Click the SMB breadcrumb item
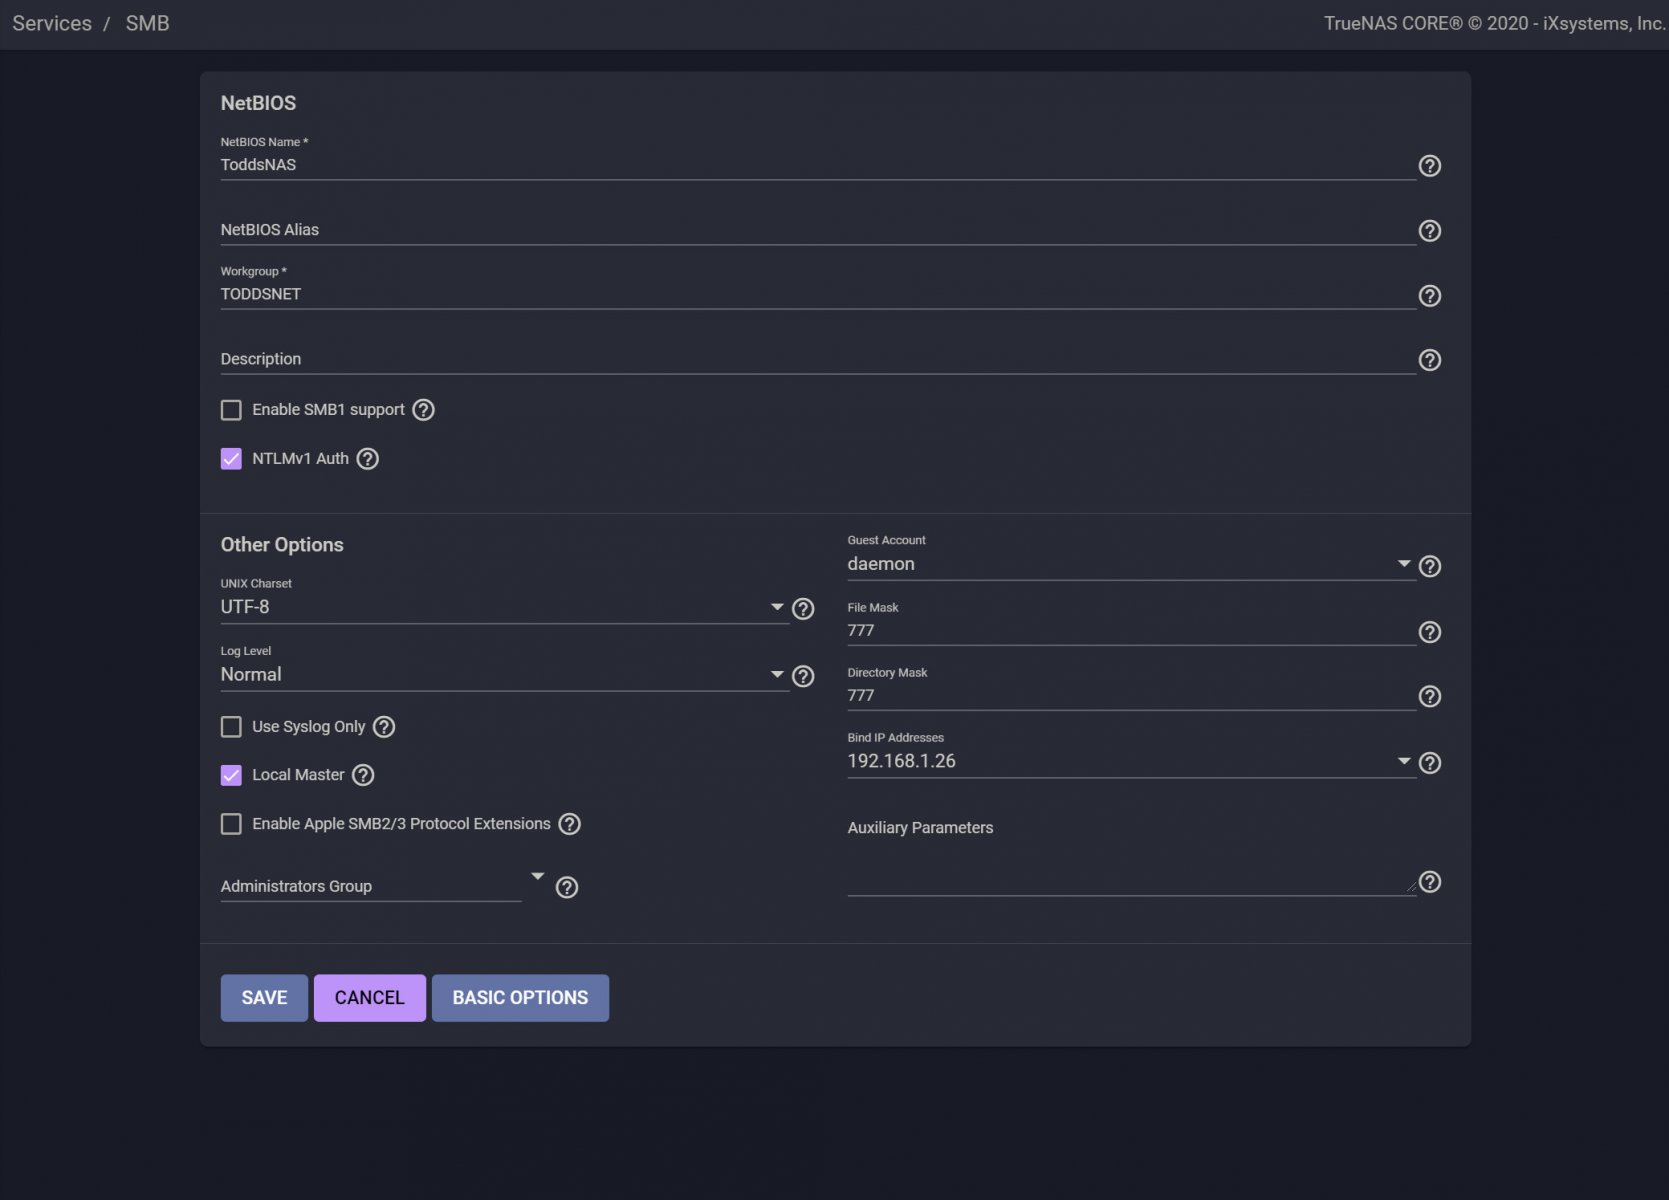Screen dimensions: 1669x1200 [x=147, y=23]
